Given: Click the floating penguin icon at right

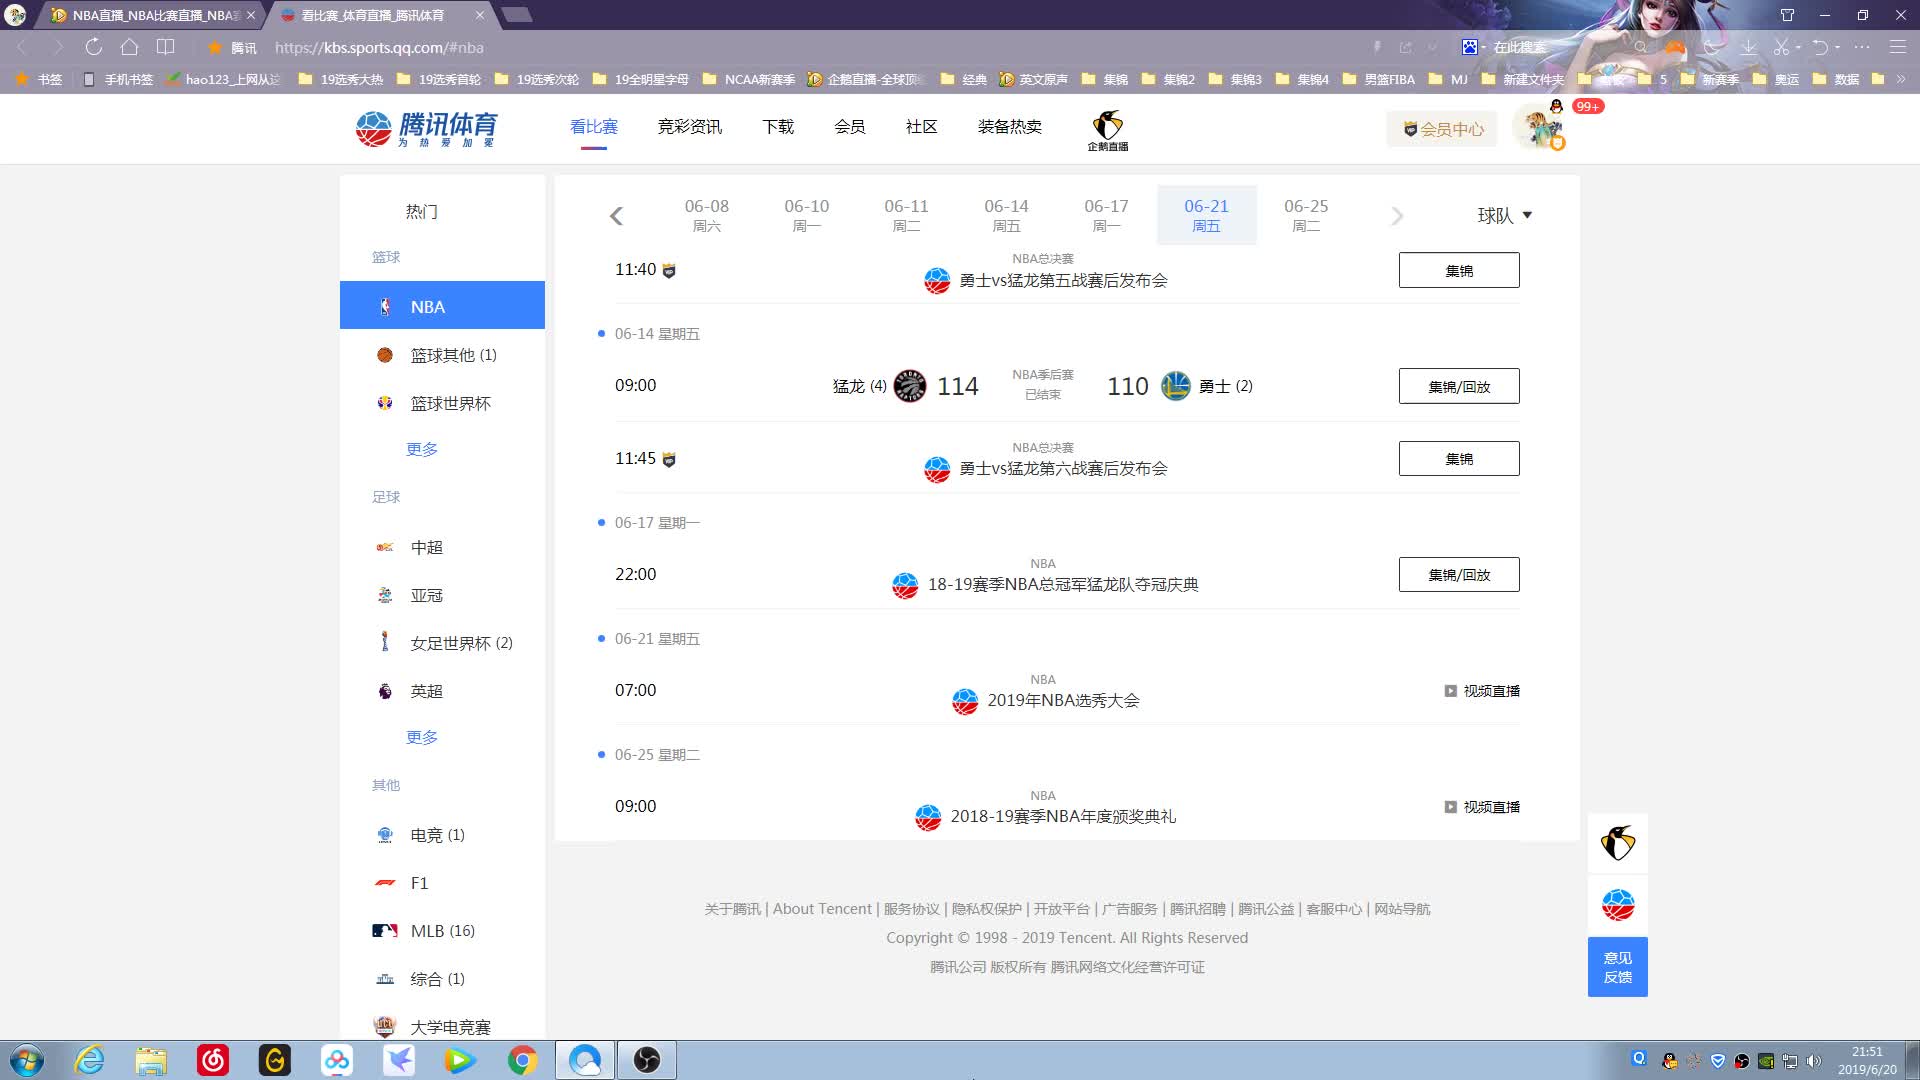Looking at the screenshot, I should pyautogui.click(x=1617, y=843).
